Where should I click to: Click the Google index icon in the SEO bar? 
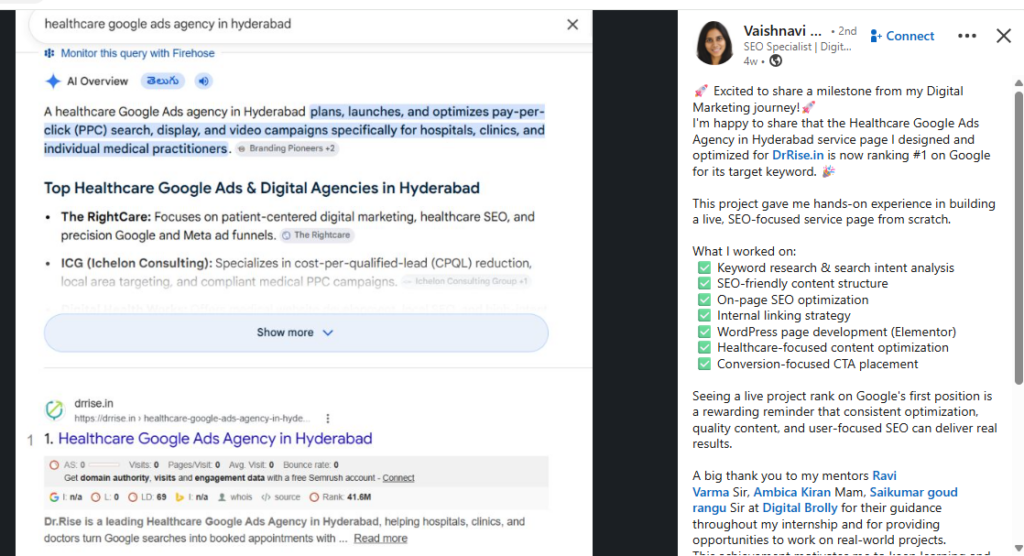pyautogui.click(x=54, y=497)
